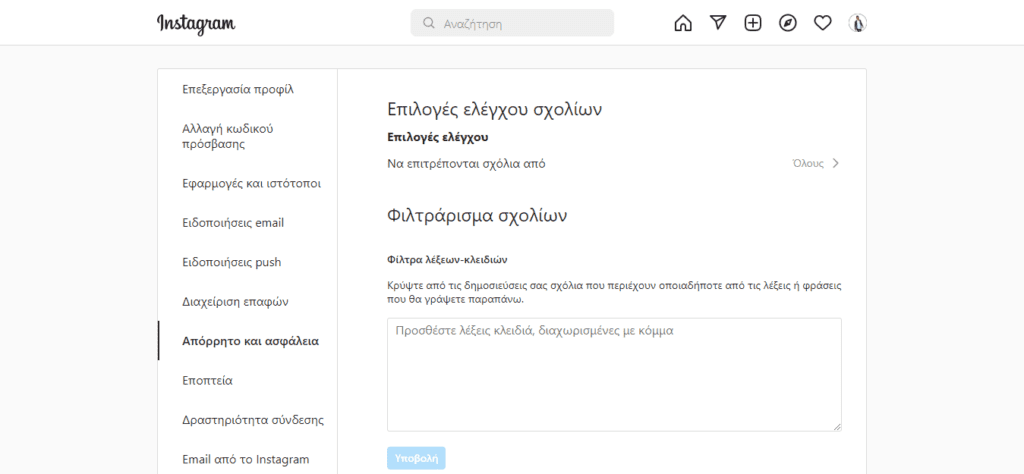Open the profile avatar menu
The height and width of the screenshot is (474, 1024).
coord(857,23)
